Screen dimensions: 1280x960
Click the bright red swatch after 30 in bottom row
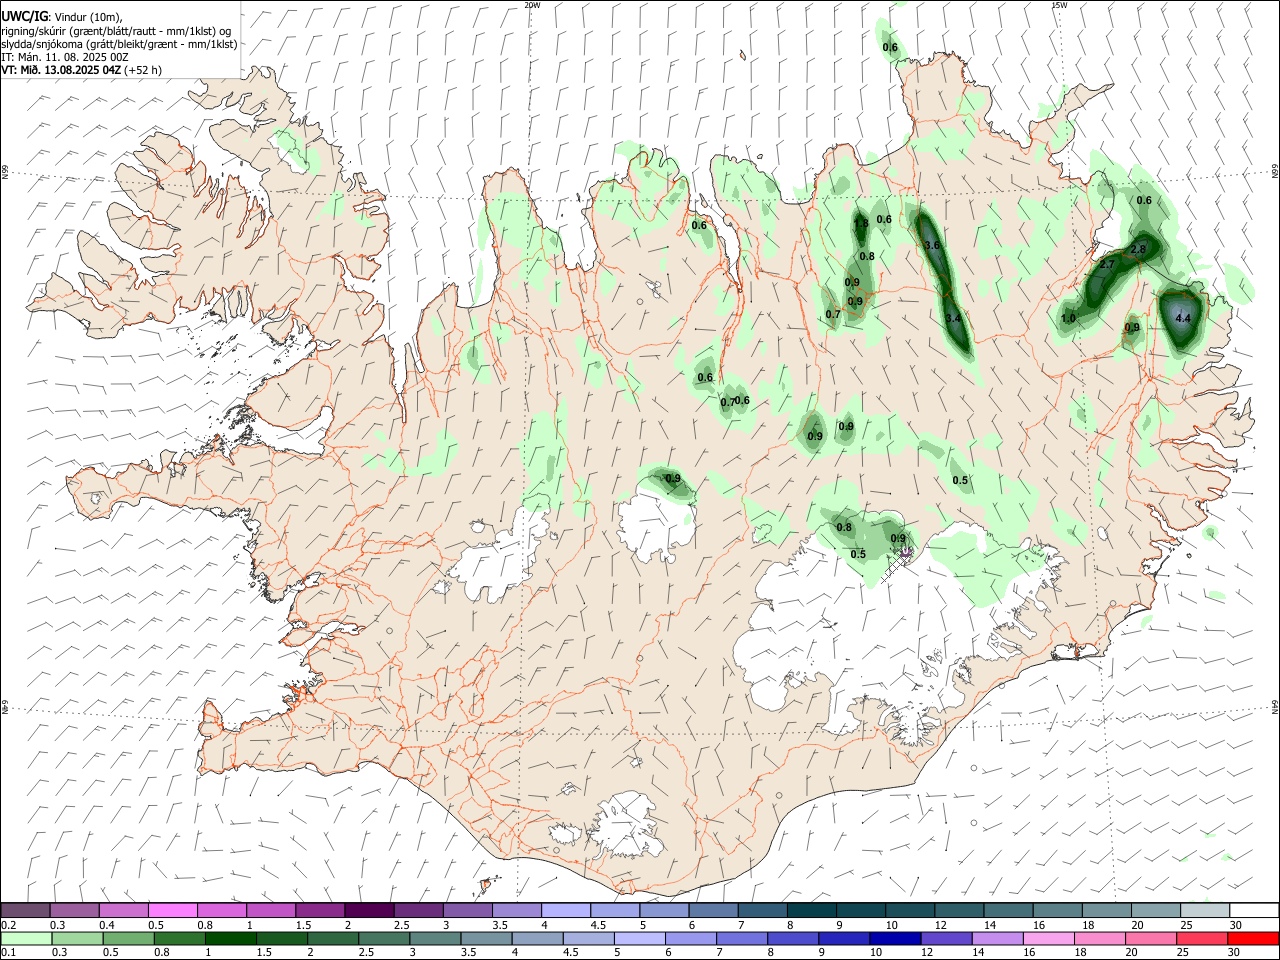[1254, 938]
